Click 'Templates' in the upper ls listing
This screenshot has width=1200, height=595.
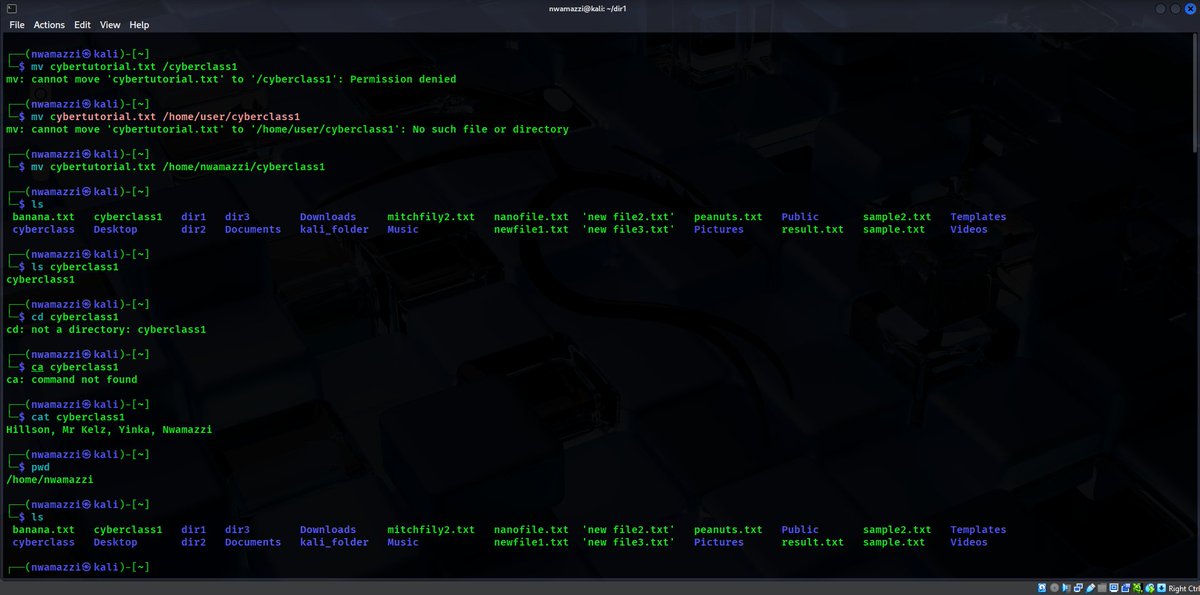pos(978,217)
